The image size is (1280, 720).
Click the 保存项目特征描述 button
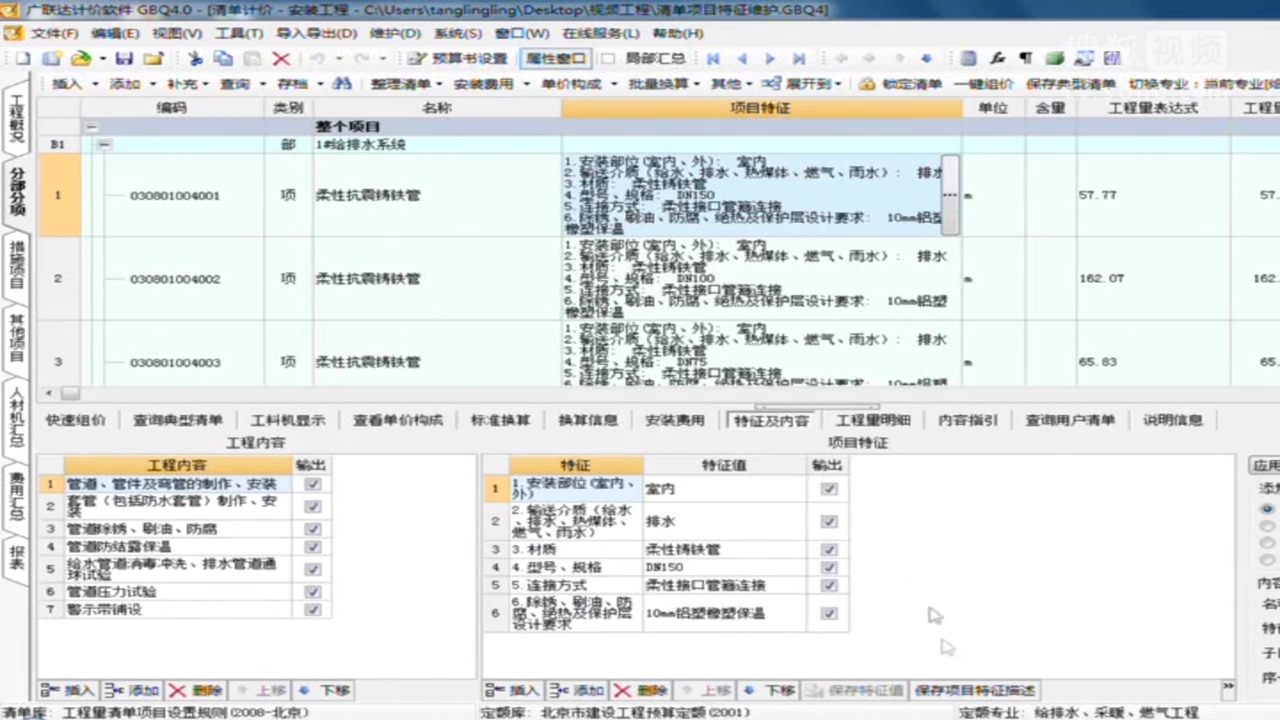[x=973, y=690]
